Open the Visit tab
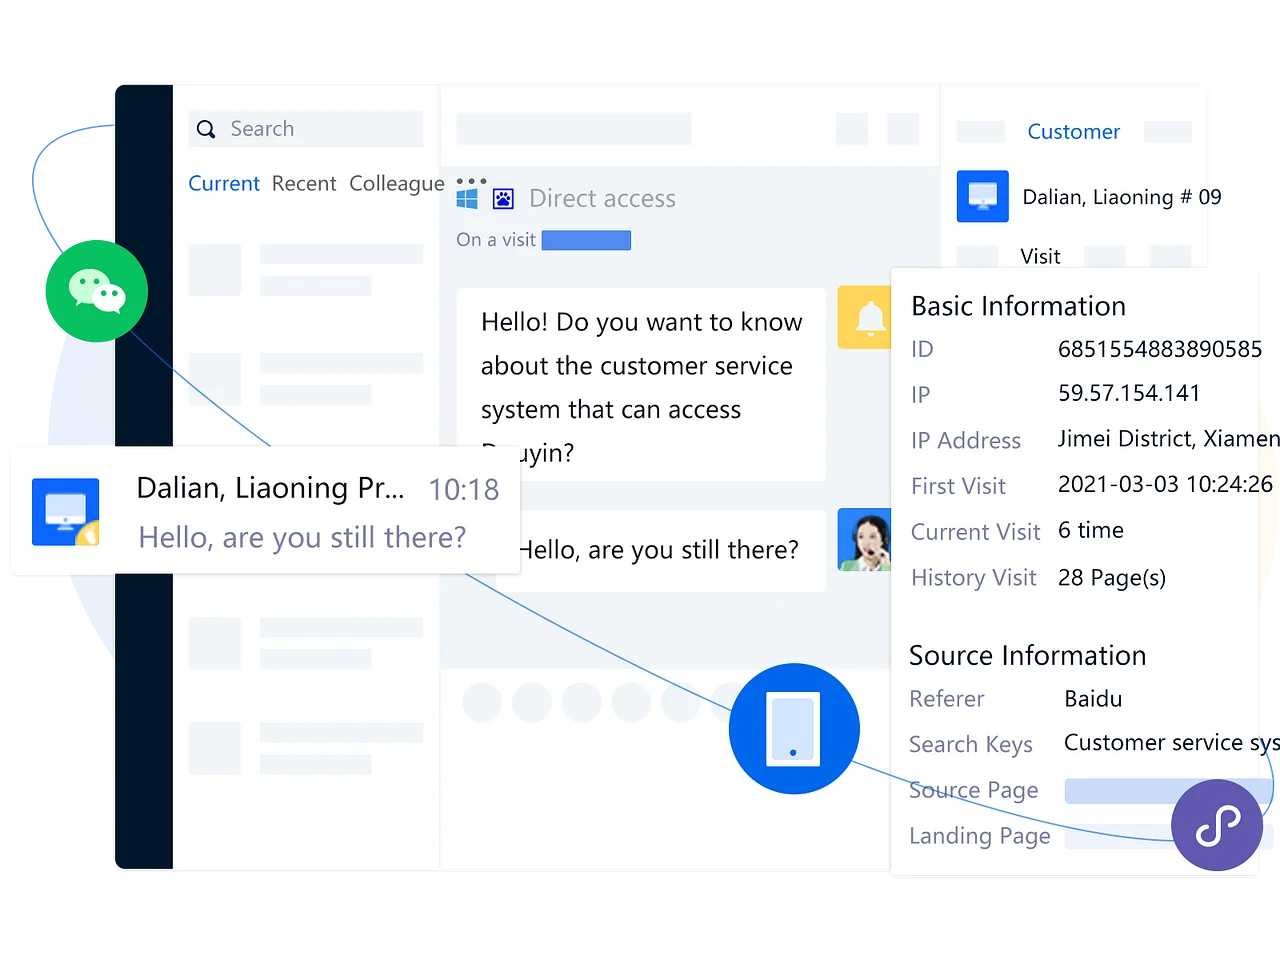 coord(1040,257)
